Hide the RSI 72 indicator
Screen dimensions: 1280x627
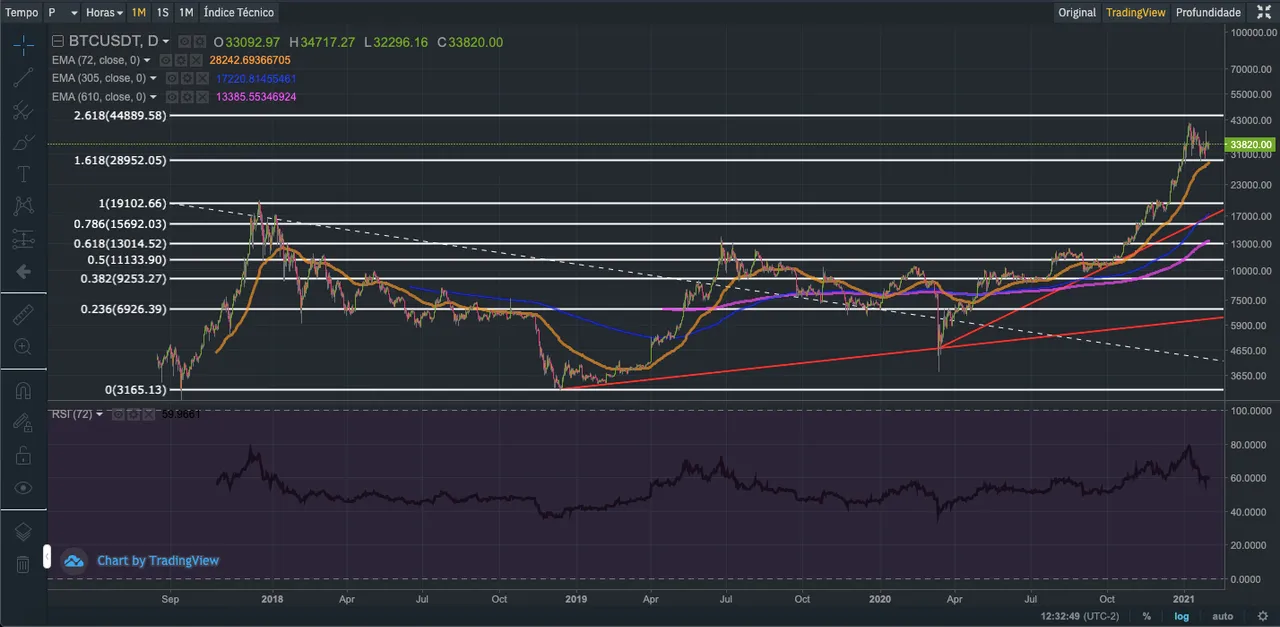click(x=116, y=414)
